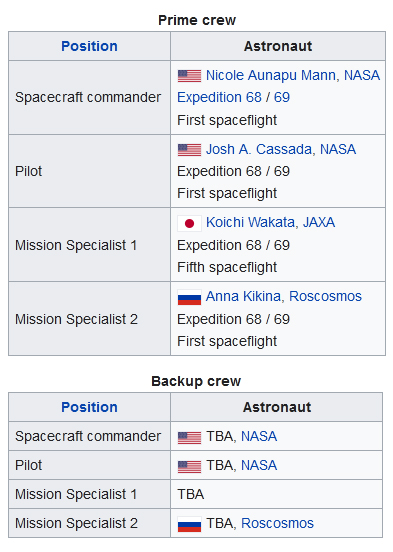Click Russian flag in backup Mission Specialist 2 row

click(189, 524)
